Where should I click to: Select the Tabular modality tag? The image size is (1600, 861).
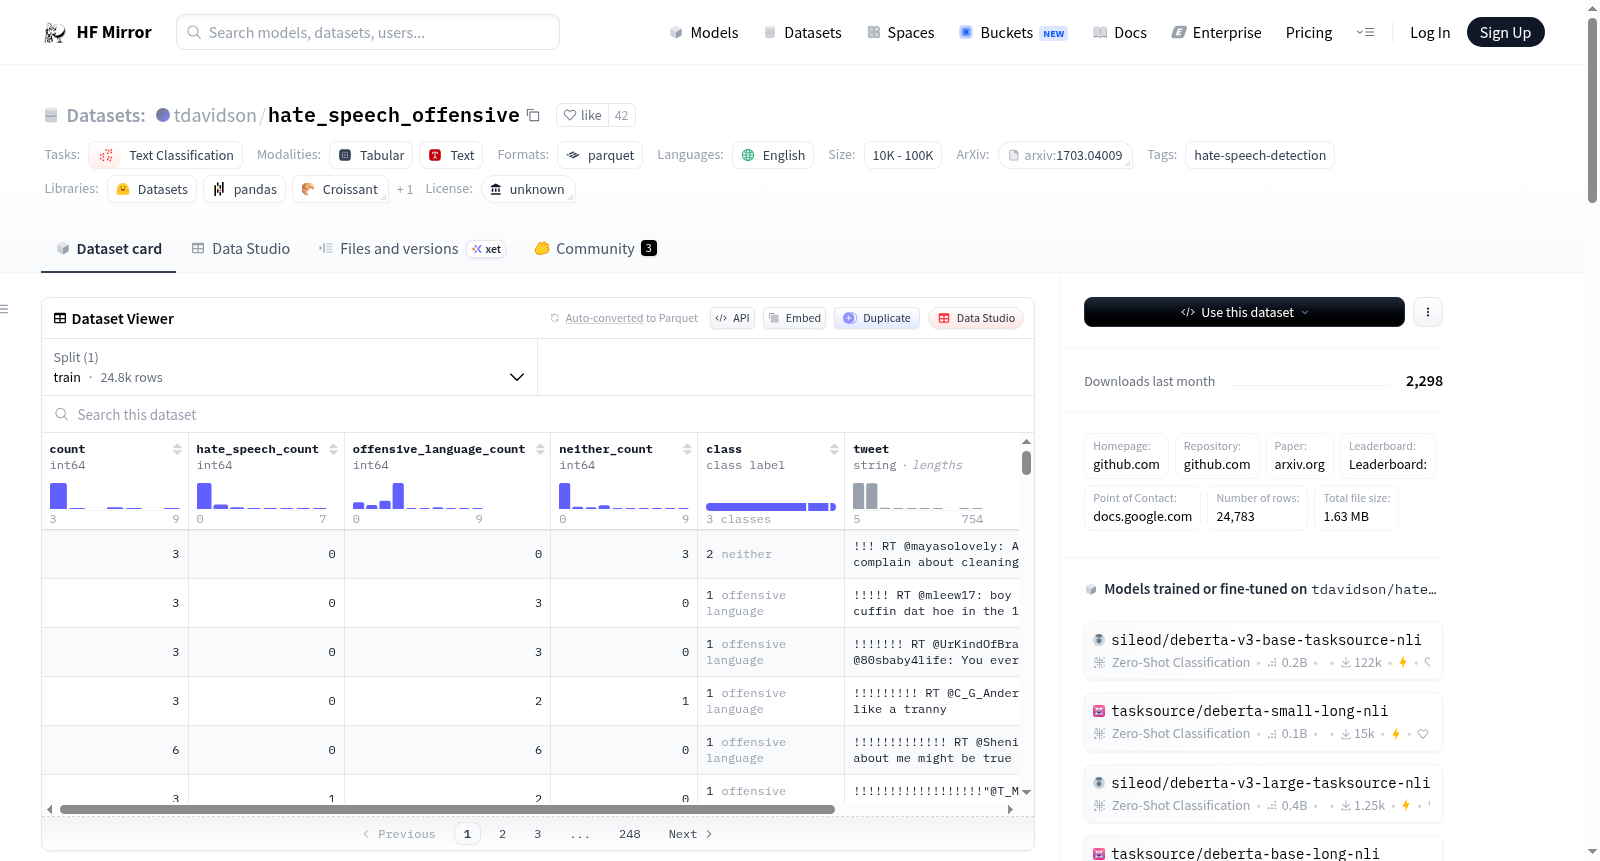coord(371,155)
